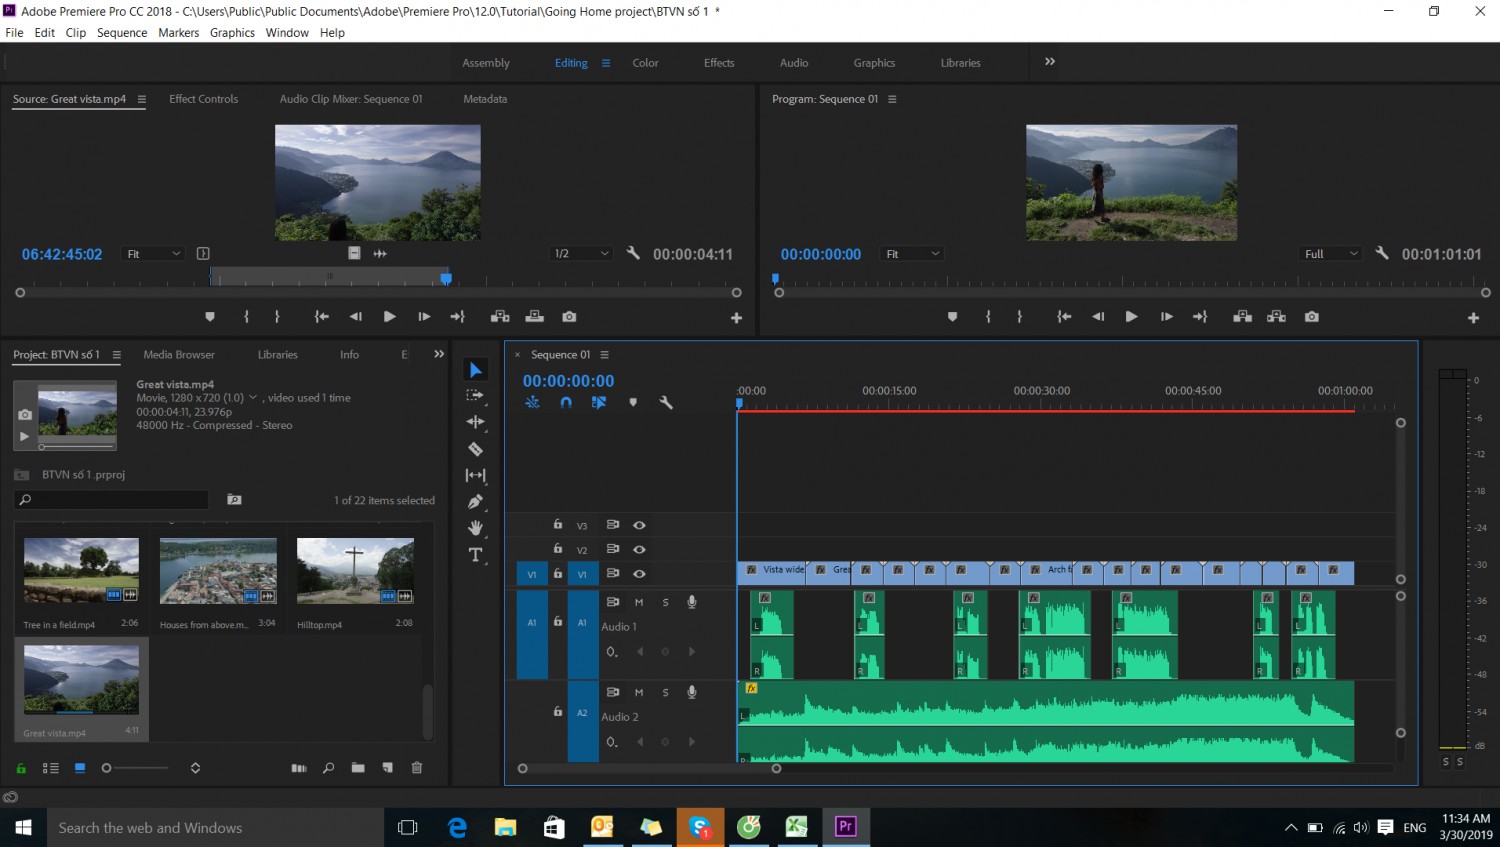Play the Program monitor sequence
Screen dimensions: 1500x847
coord(1131,317)
